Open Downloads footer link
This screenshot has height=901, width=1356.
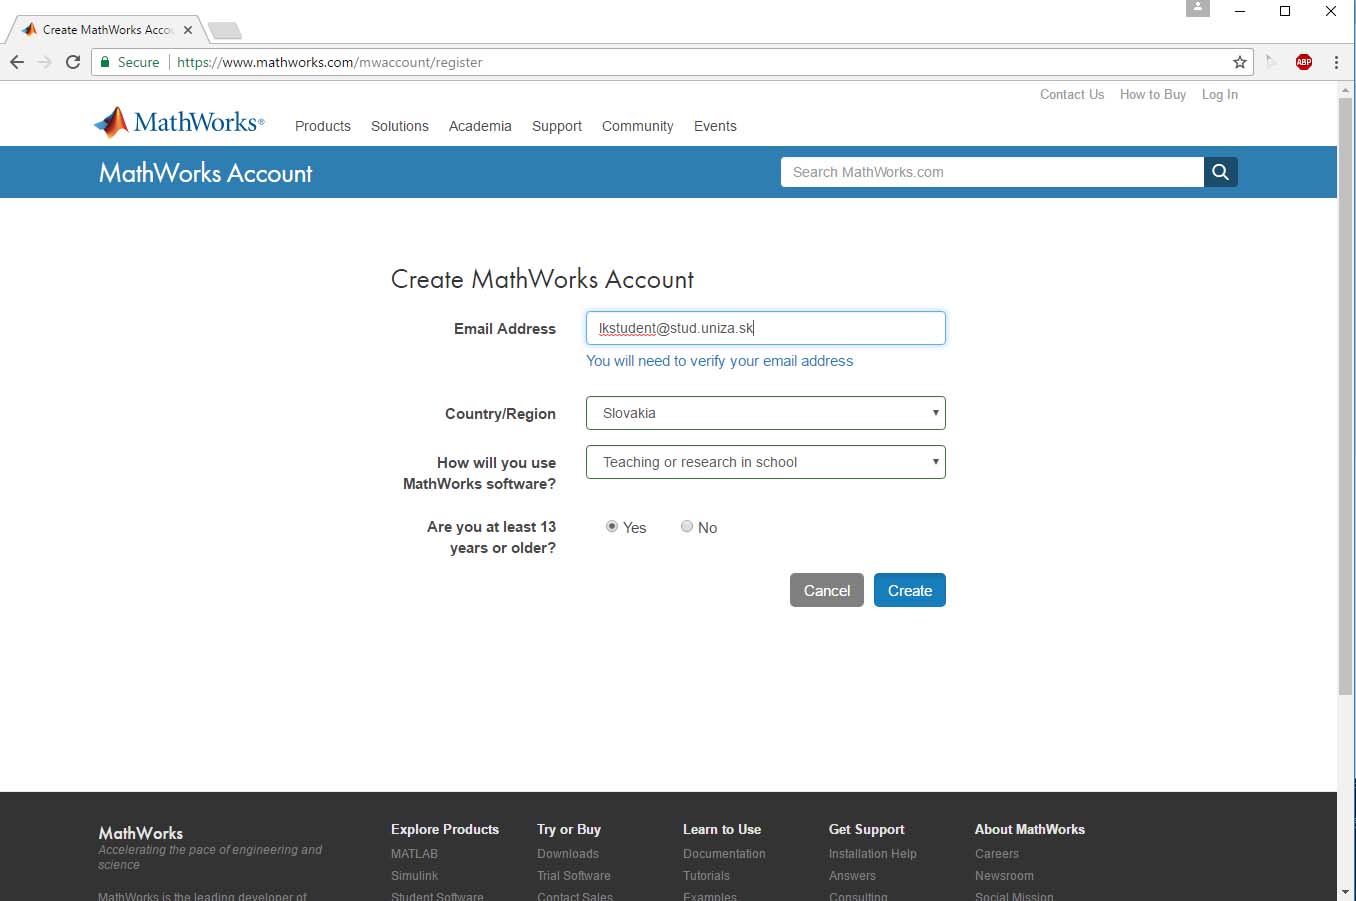point(568,854)
